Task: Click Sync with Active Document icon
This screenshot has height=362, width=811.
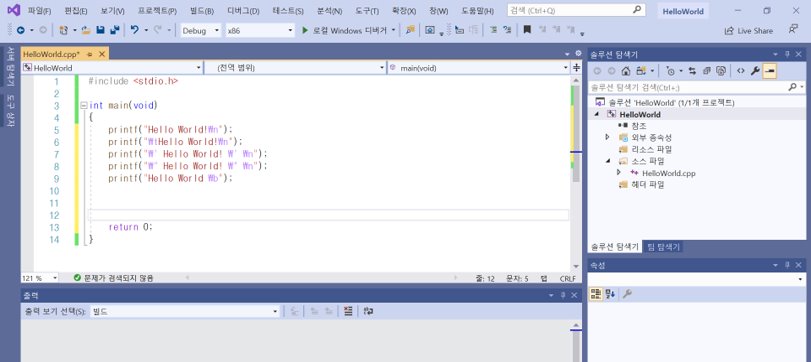Action: tap(692, 71)
